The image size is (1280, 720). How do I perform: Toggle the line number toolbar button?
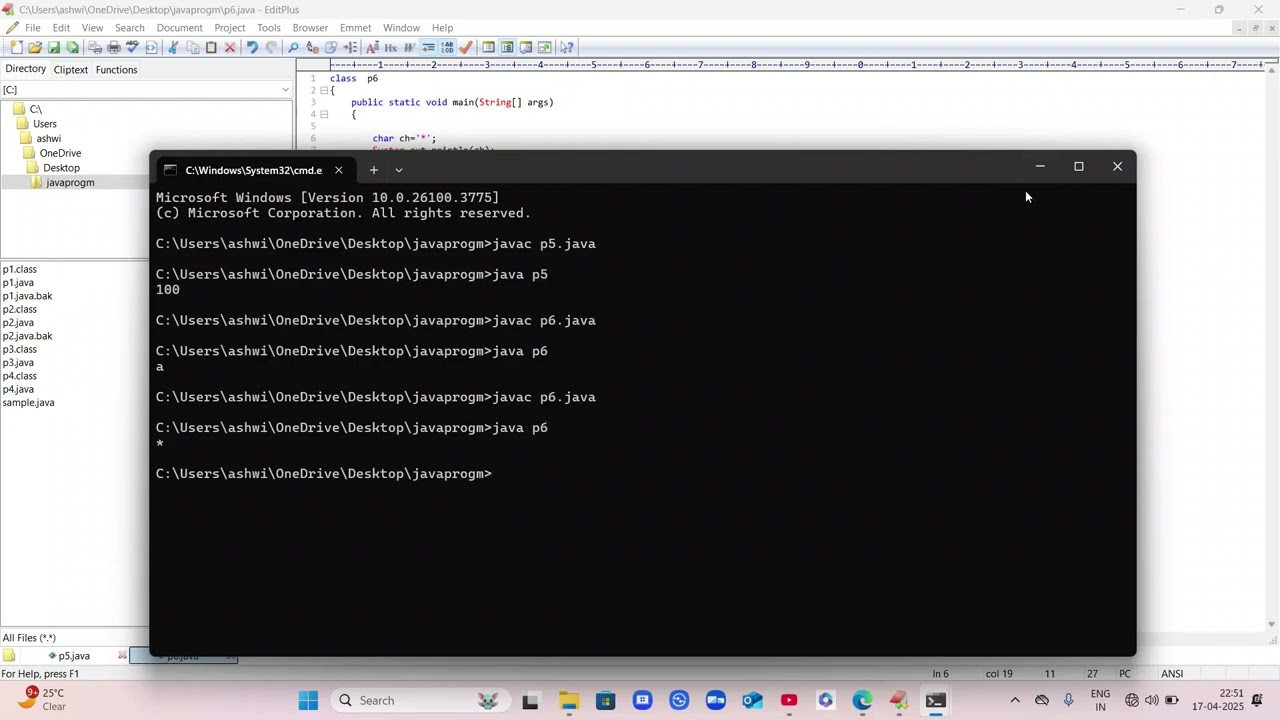[448, 47]
